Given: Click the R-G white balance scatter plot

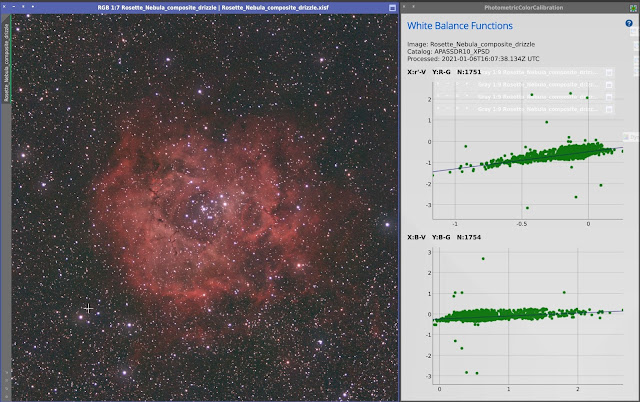Looking at the screenshot, I should coord(527,150).
